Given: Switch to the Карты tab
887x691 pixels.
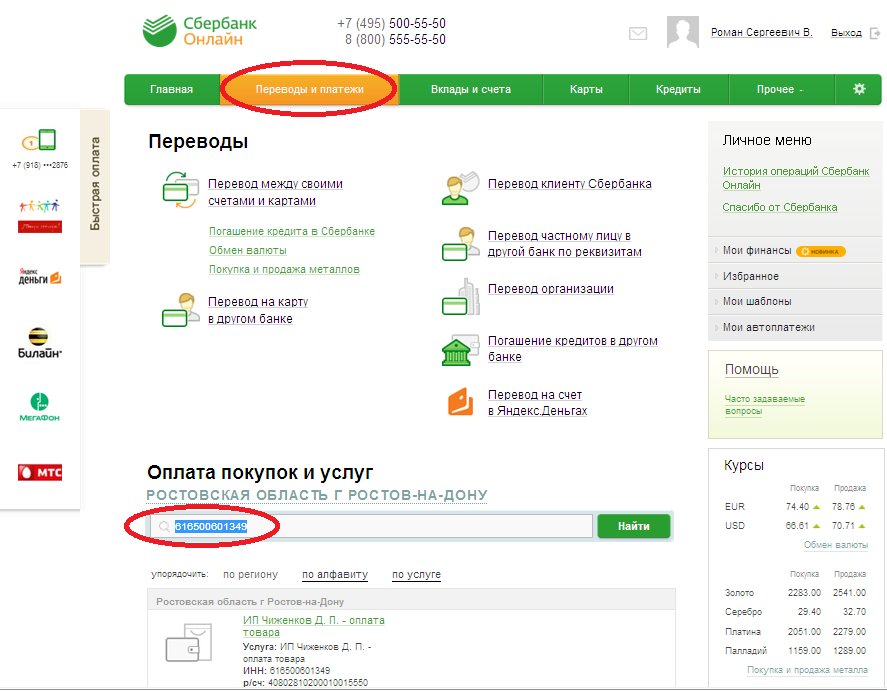Looking at the screenshot, I should 586,89.
